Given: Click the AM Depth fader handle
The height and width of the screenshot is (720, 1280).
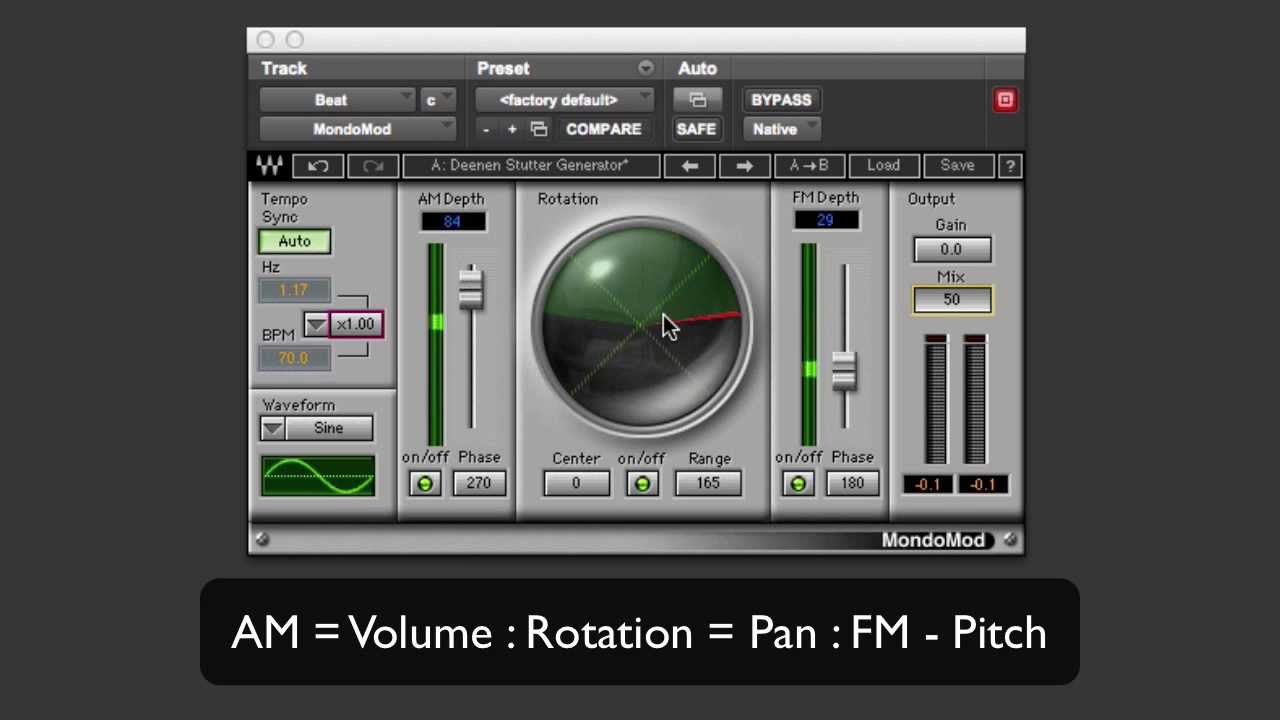Looking at the screenshot, I should (x=470, y=288).
